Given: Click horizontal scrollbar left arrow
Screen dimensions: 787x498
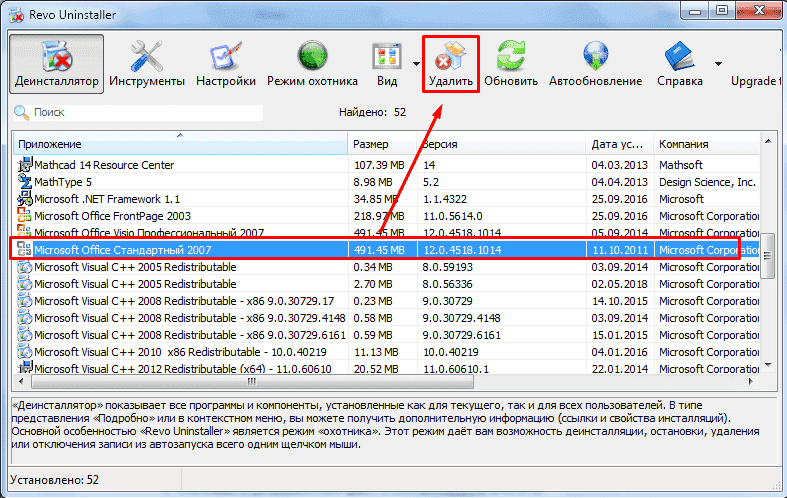Looking at the screenshot, I should pyautogui.click(x=21, y=382).
